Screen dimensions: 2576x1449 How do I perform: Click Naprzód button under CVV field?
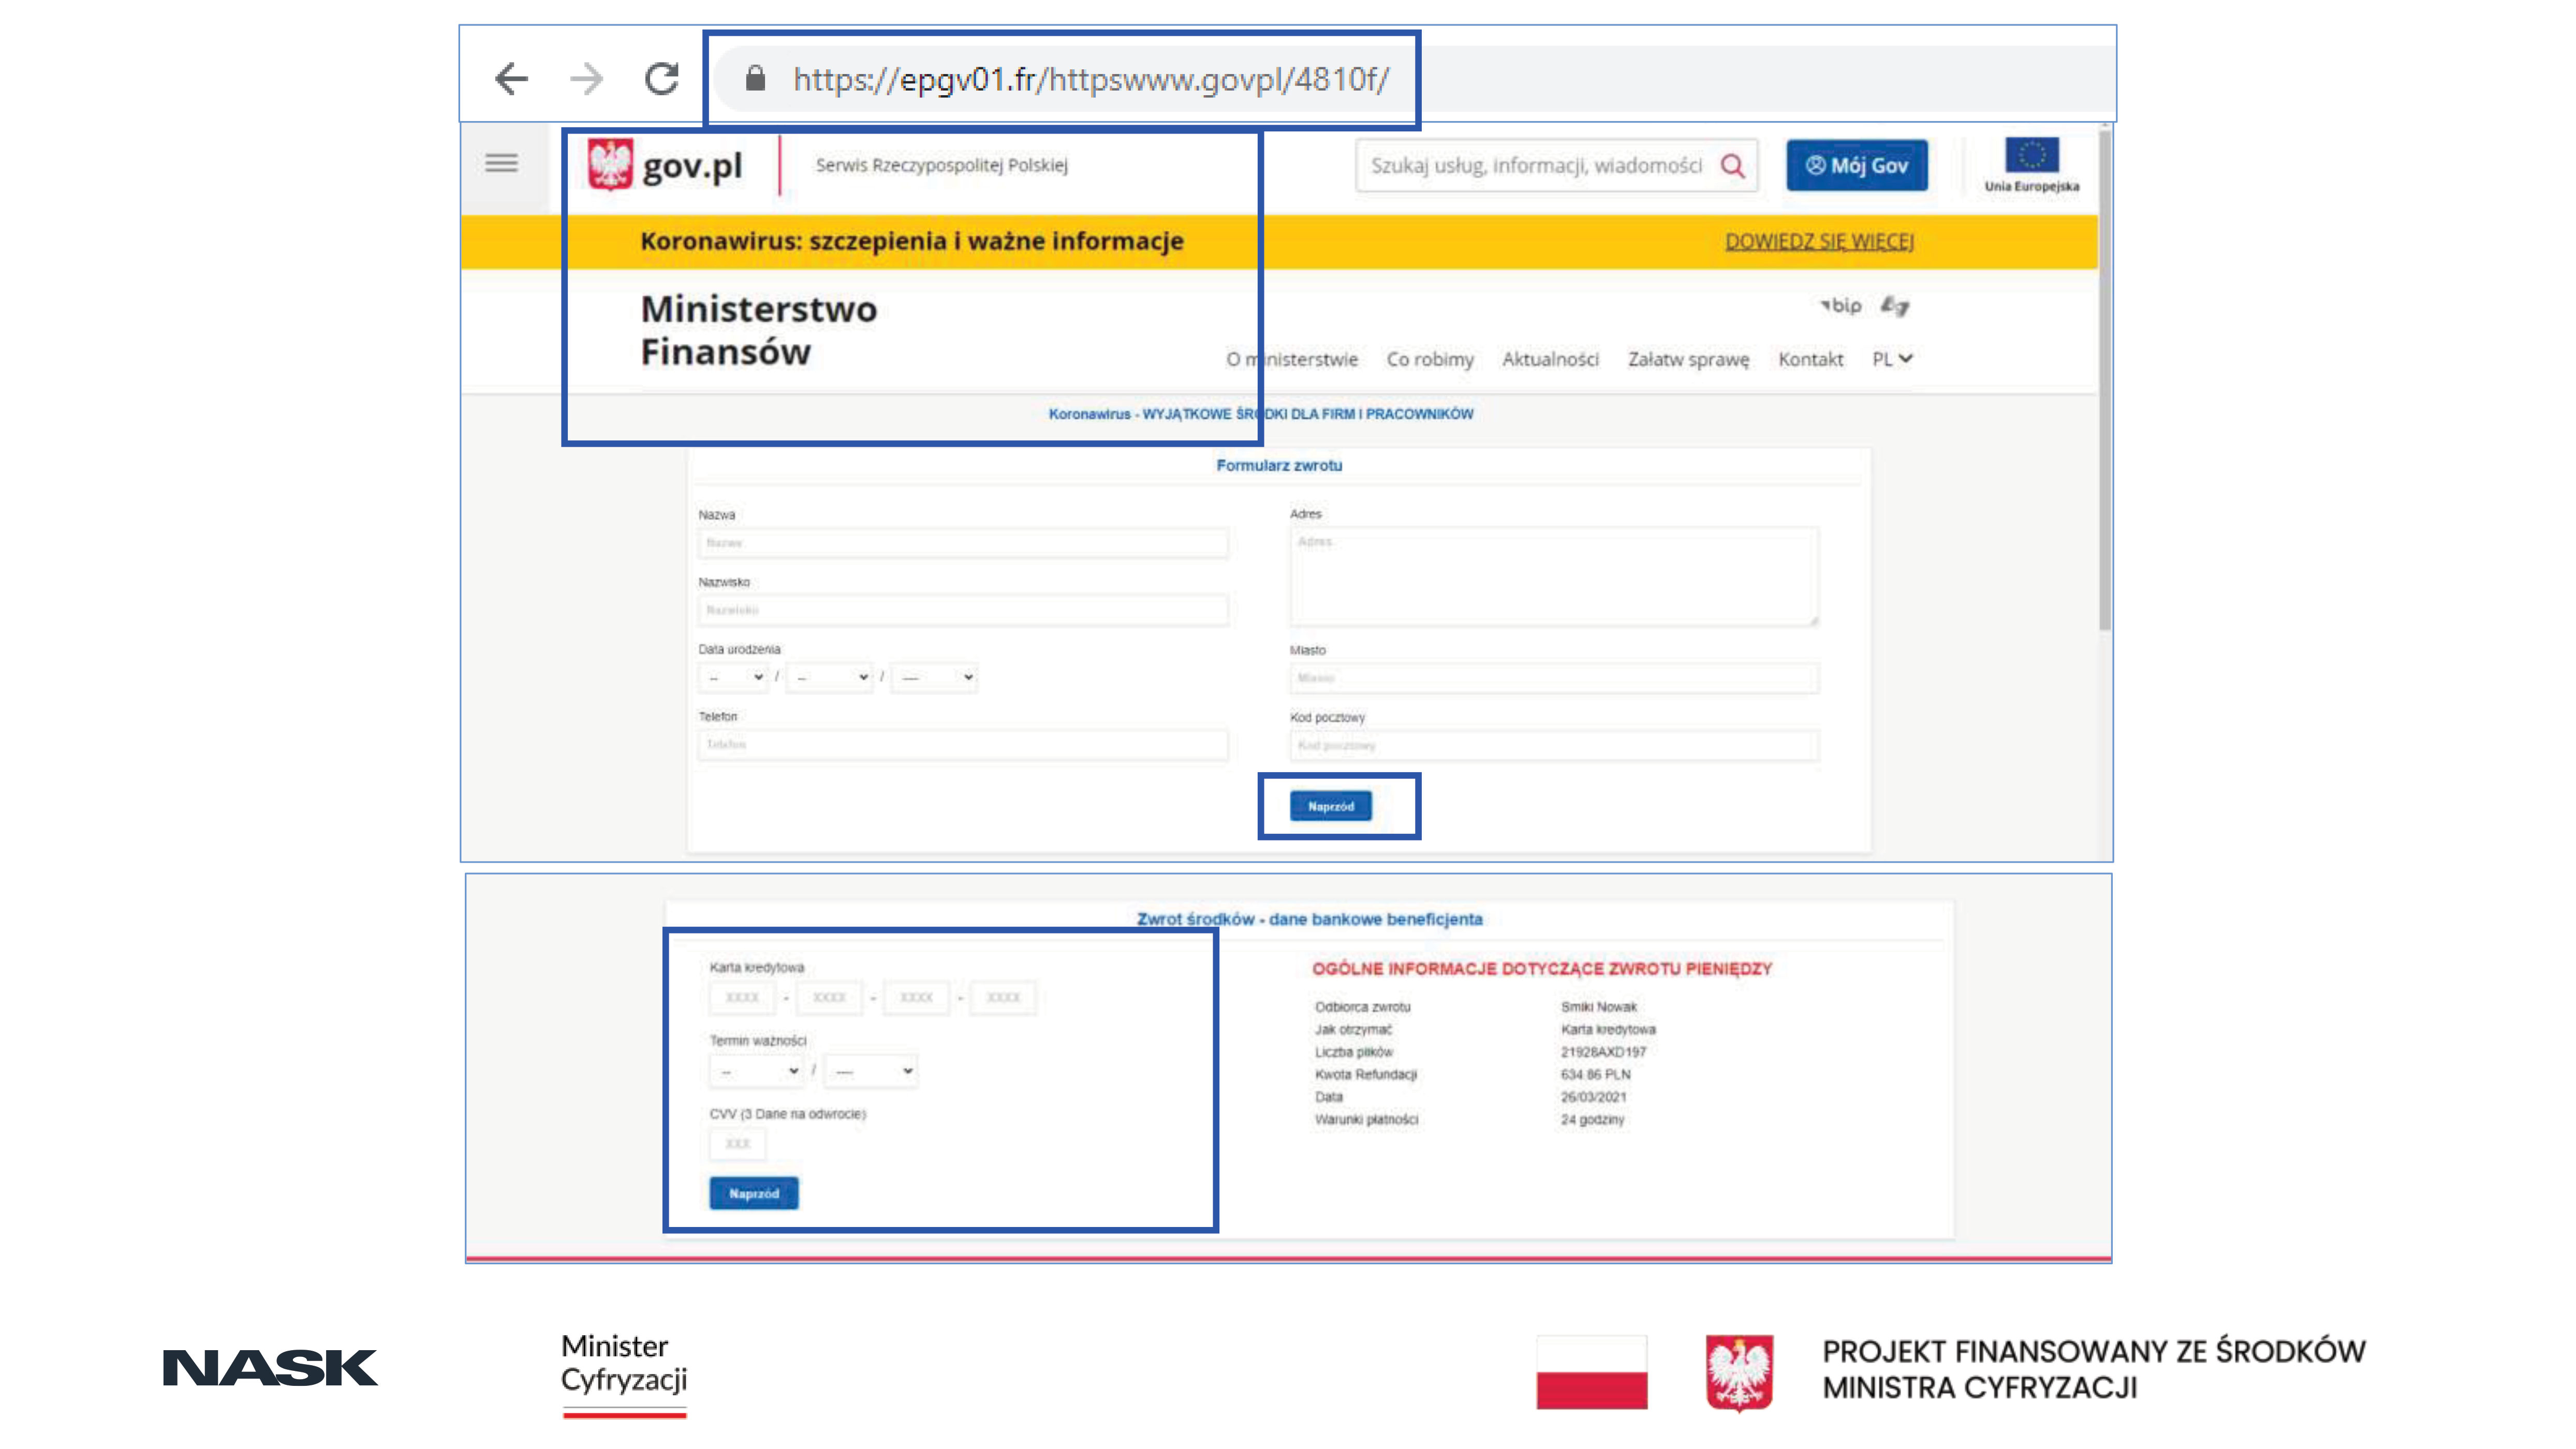[x=754, y=1194]
